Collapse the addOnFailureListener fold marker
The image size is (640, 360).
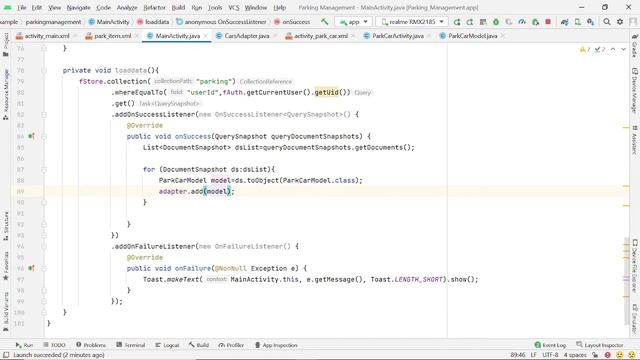point(44,247)
